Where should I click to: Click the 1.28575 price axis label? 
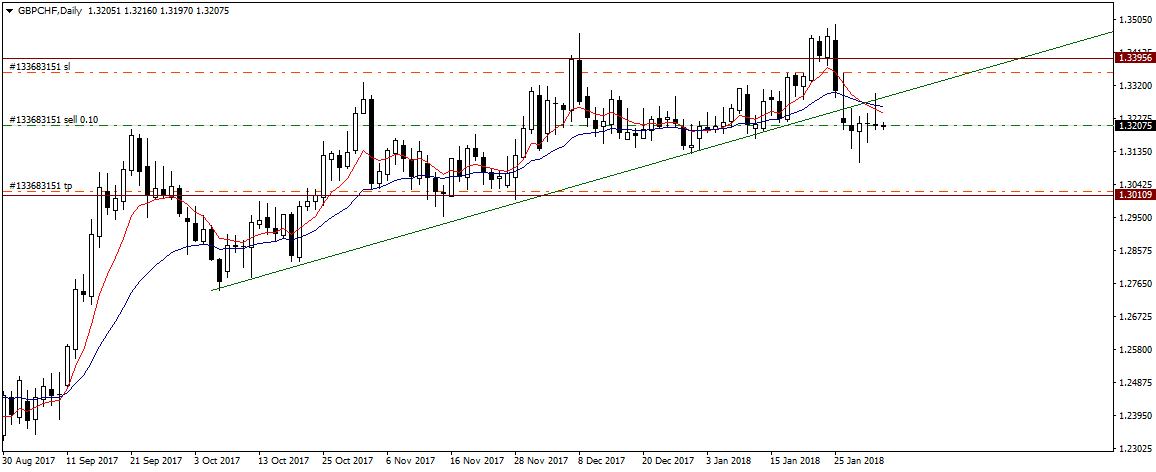(x=1136, y=251)
